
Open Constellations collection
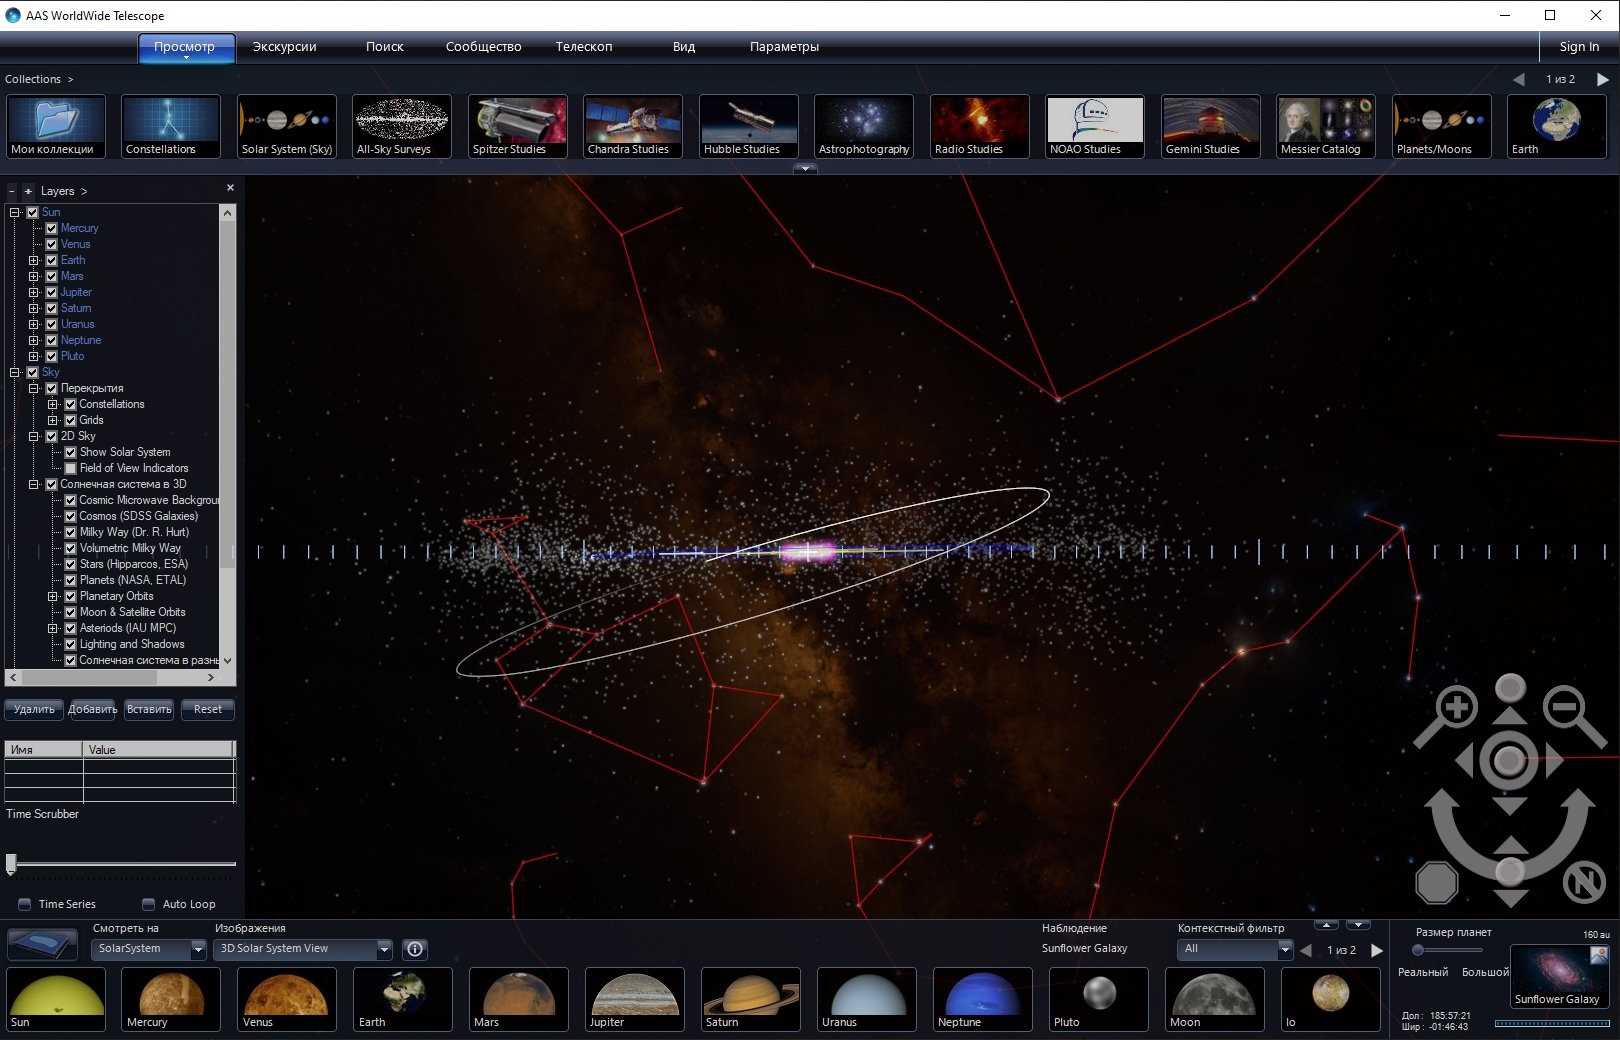click(x=171, y=126)
